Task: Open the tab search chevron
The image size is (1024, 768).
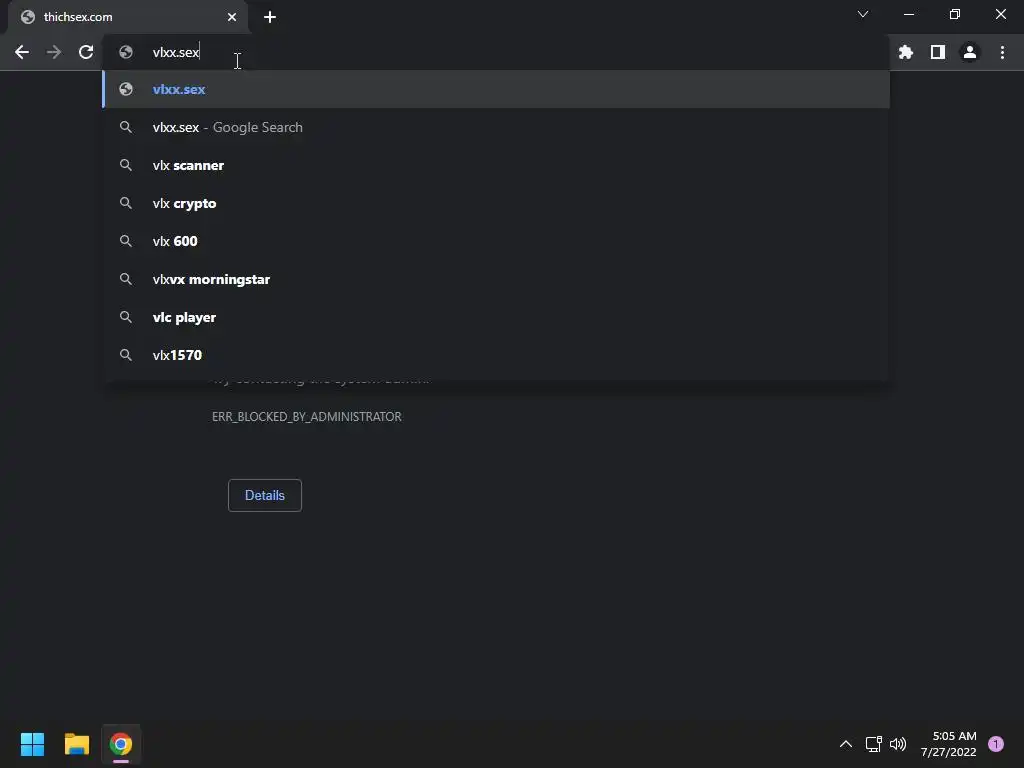Action: click(x=863, y=14)
